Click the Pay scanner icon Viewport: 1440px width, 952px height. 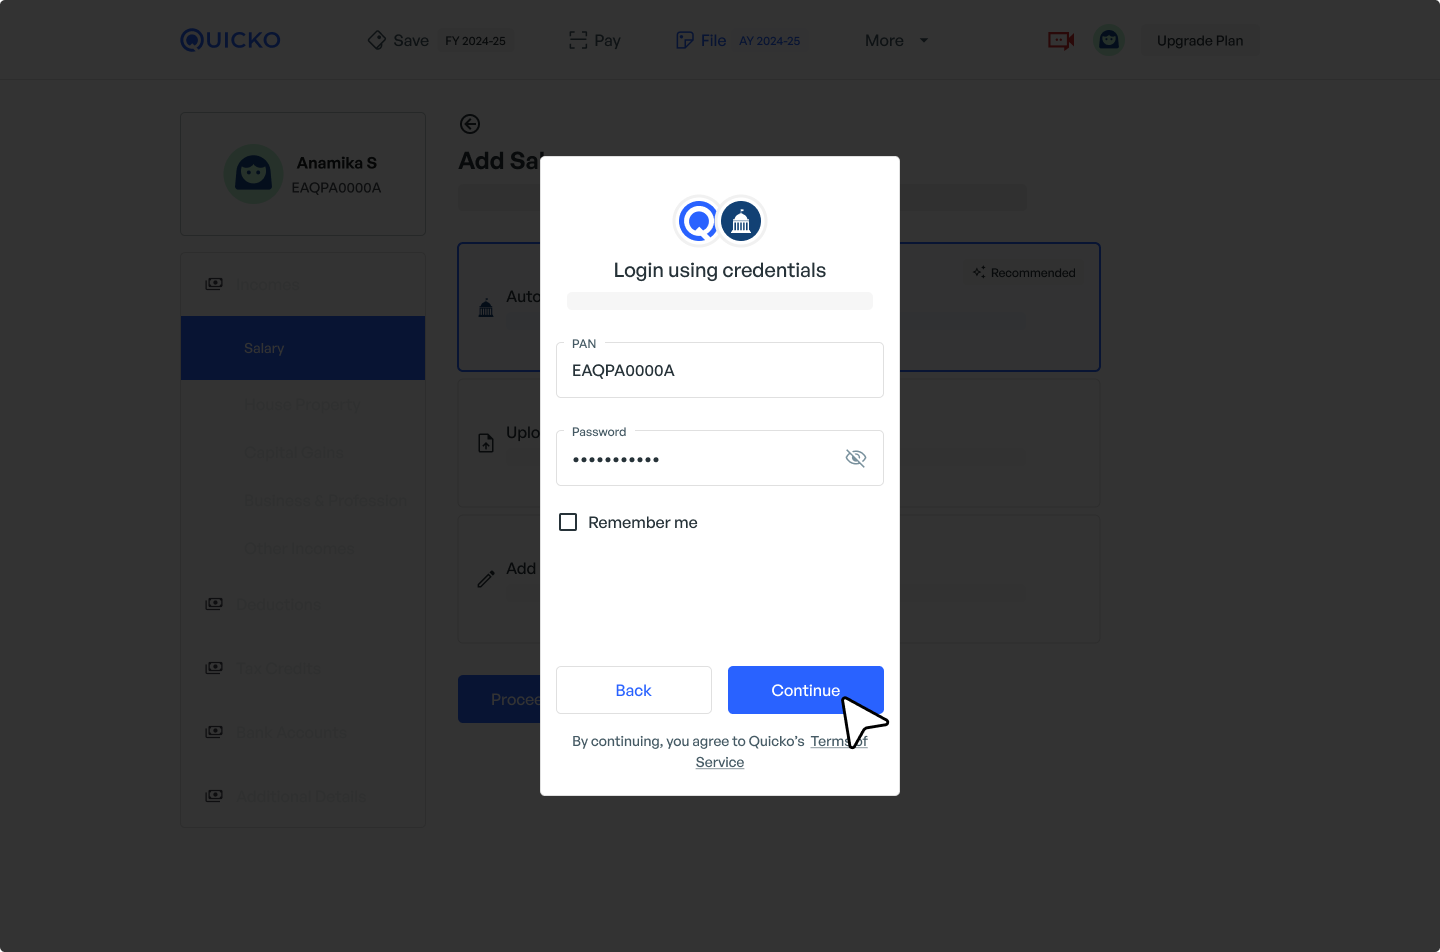(x=578, y=40)
